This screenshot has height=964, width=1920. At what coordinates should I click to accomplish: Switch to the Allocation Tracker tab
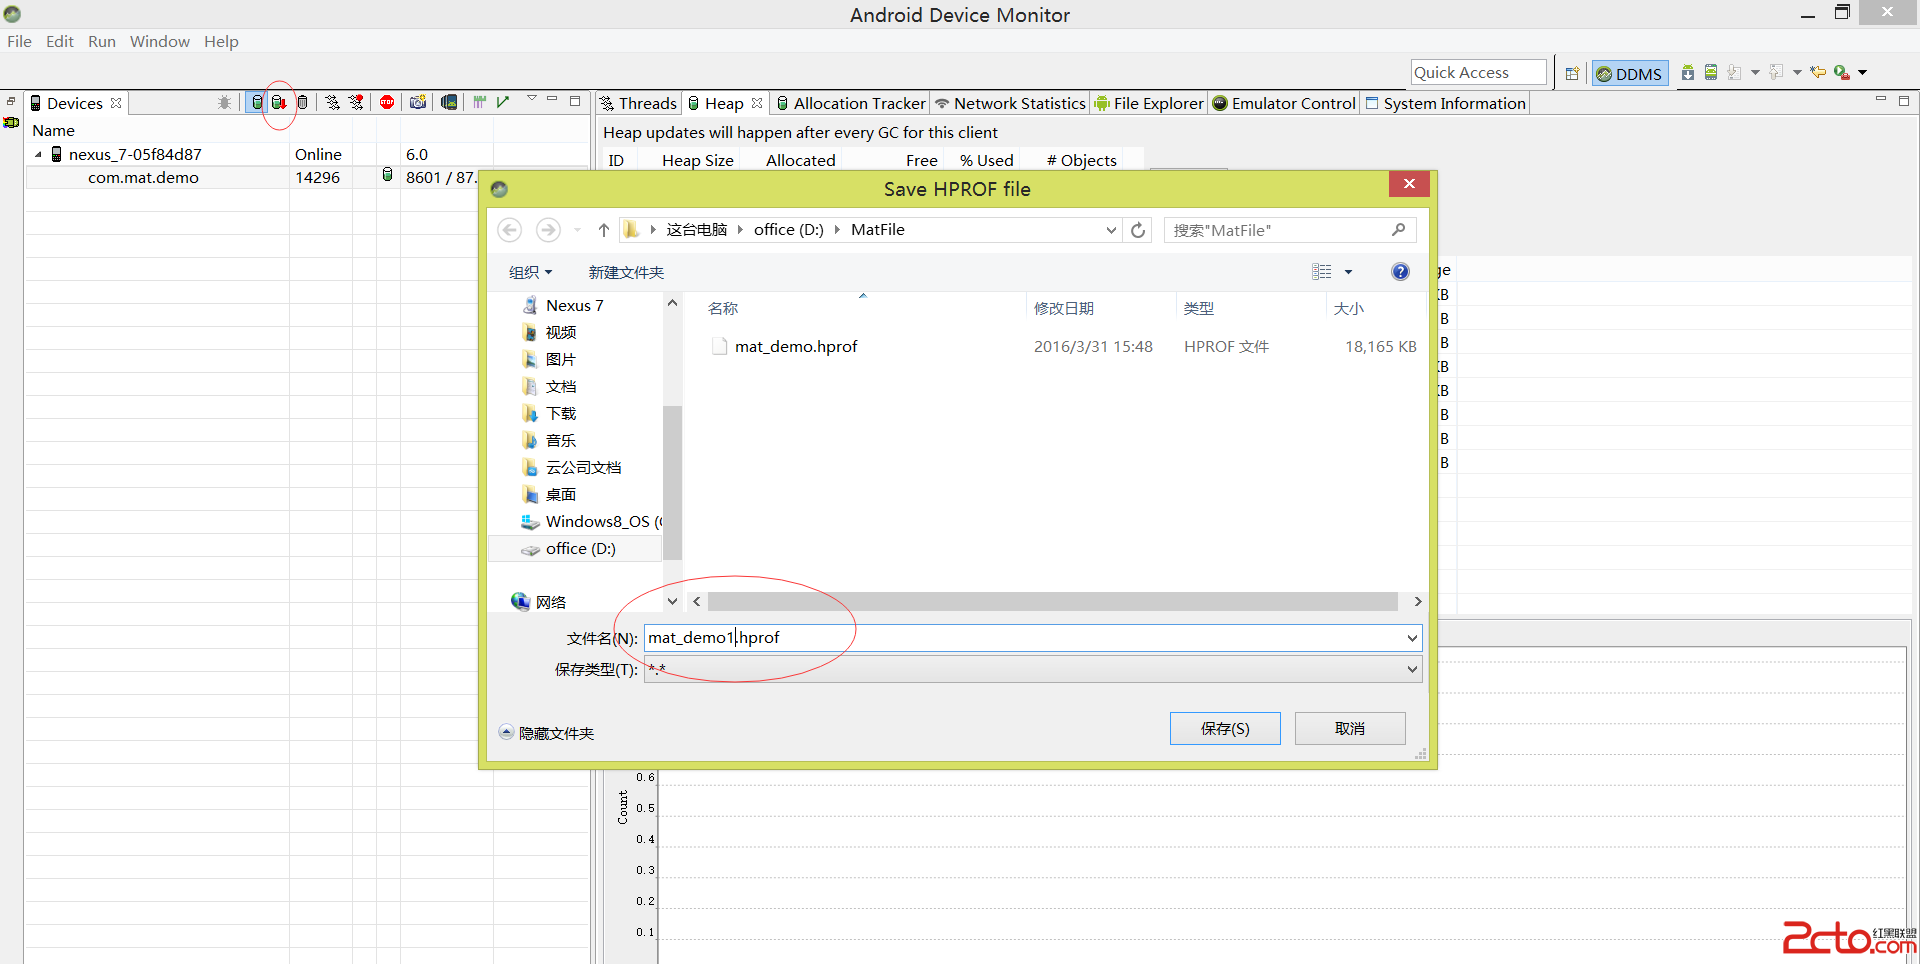tap(851, 103)
